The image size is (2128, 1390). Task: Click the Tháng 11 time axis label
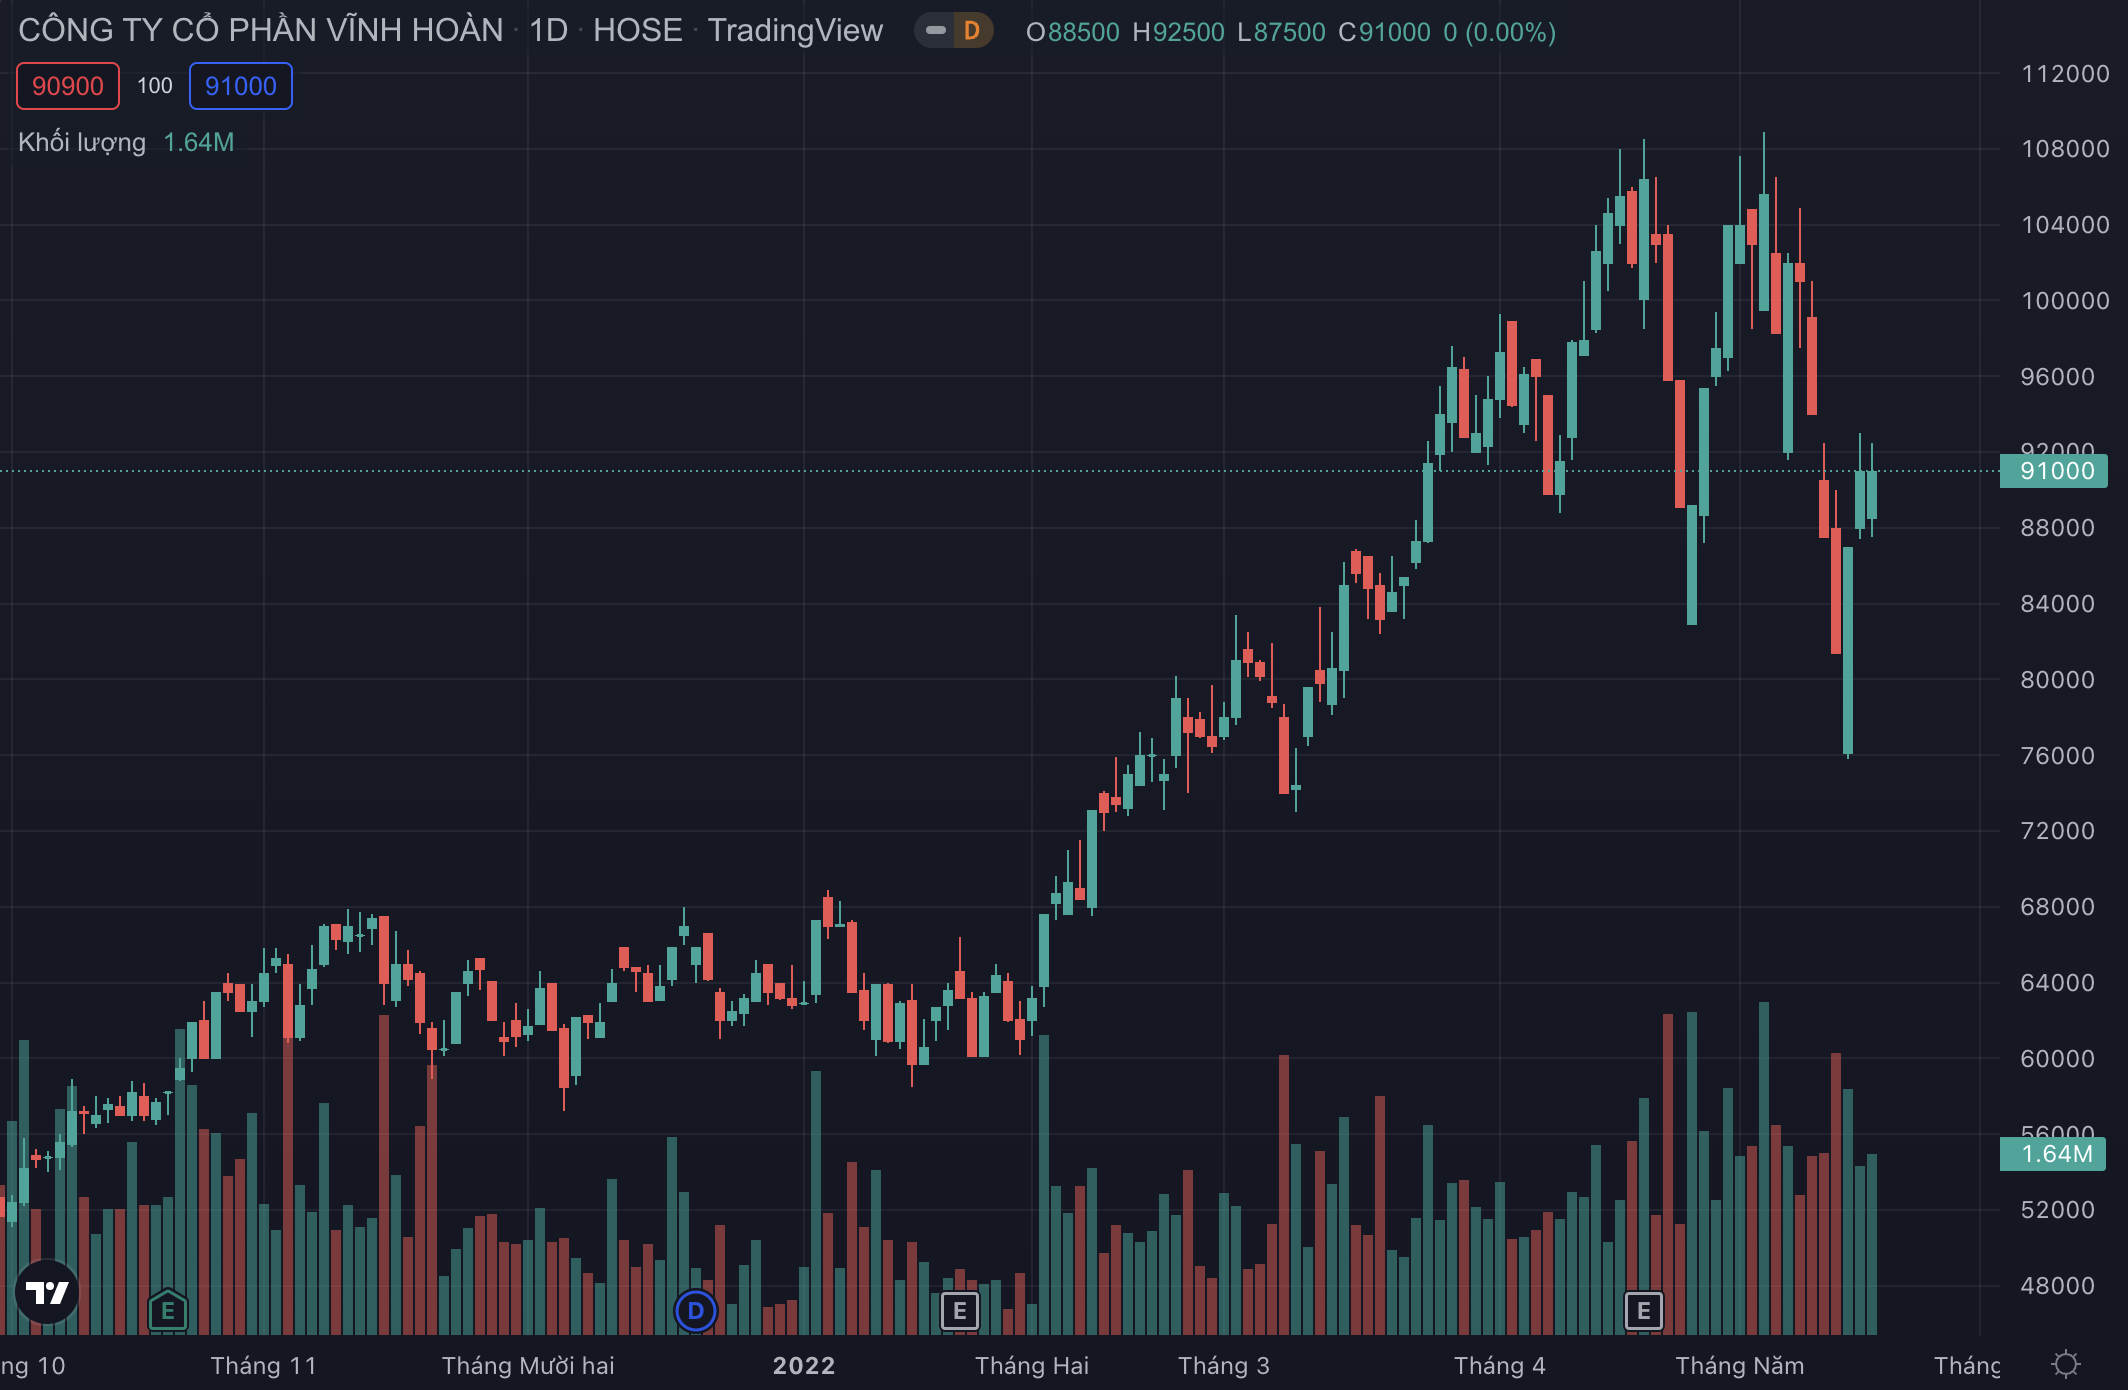263,1366
